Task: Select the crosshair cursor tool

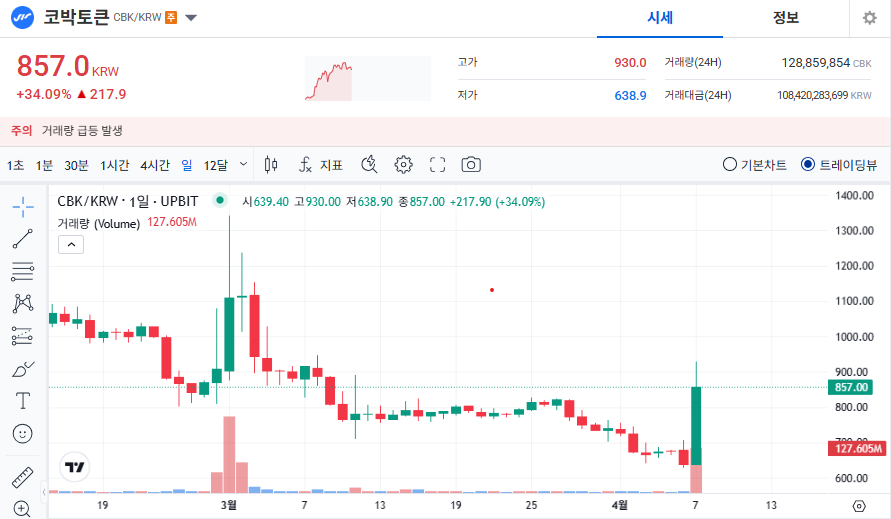Action: click(23, 207)
